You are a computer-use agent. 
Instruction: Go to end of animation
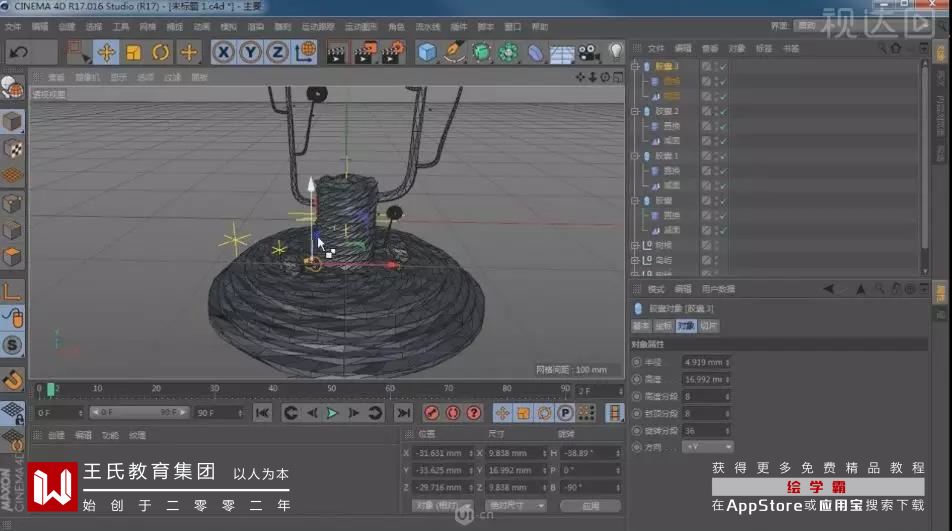[x=403, y=413]
